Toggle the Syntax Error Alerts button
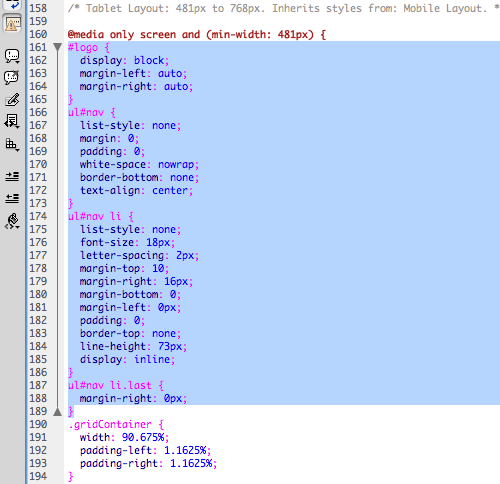The height and width of the screenshot is (484, 500). (12, 24)
